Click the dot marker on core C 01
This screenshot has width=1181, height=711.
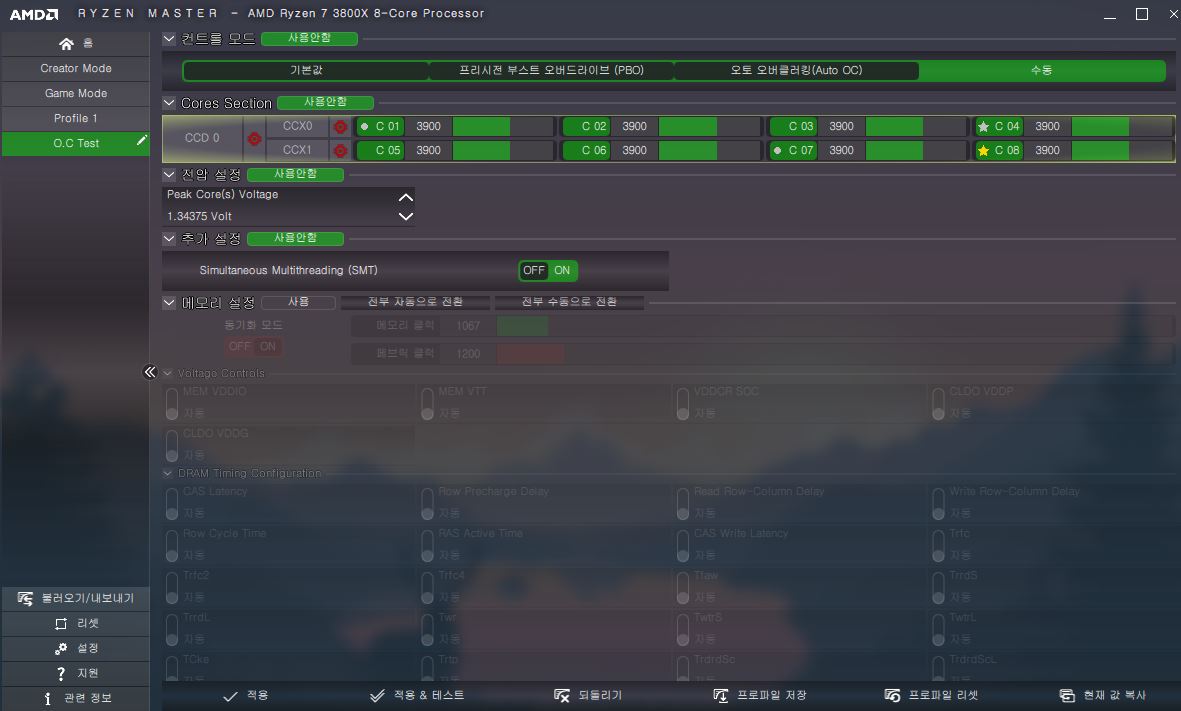click(365, 127)
